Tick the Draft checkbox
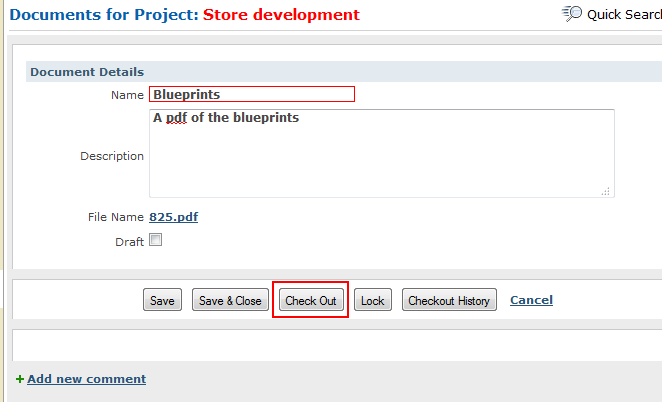 [x=155, y=240]
